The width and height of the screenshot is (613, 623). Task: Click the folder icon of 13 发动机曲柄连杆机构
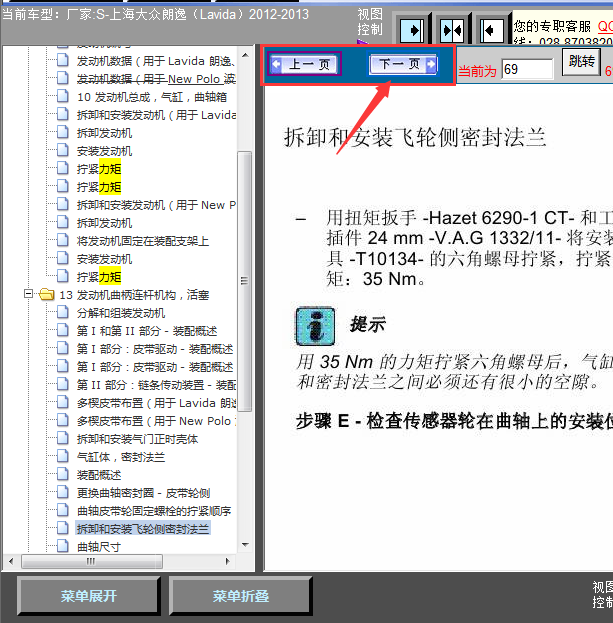tap(46, 294)
